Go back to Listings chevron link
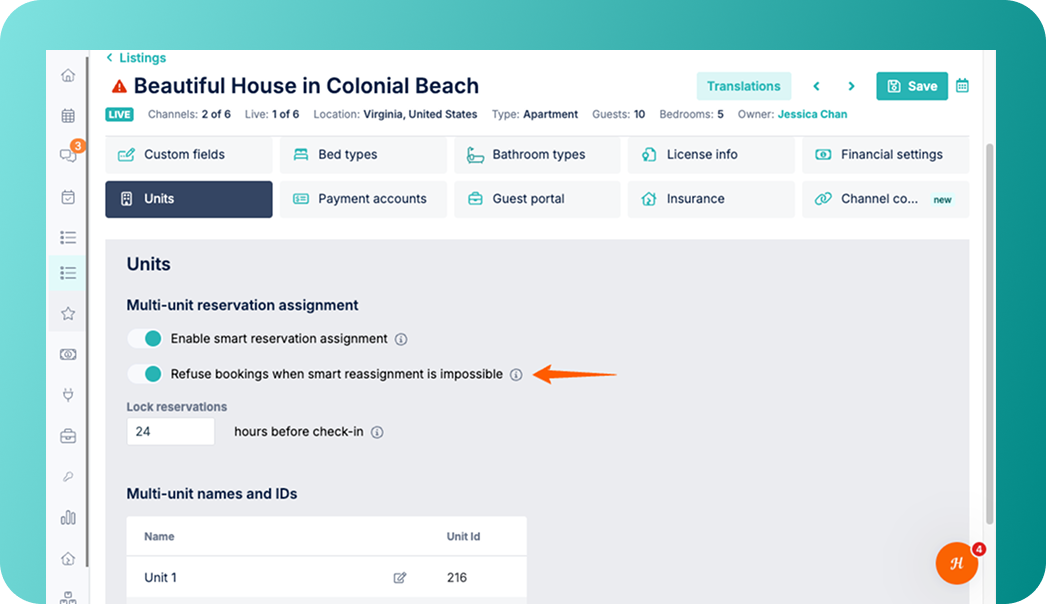This screenshot has height=604, width=1046. click(136, 57)
